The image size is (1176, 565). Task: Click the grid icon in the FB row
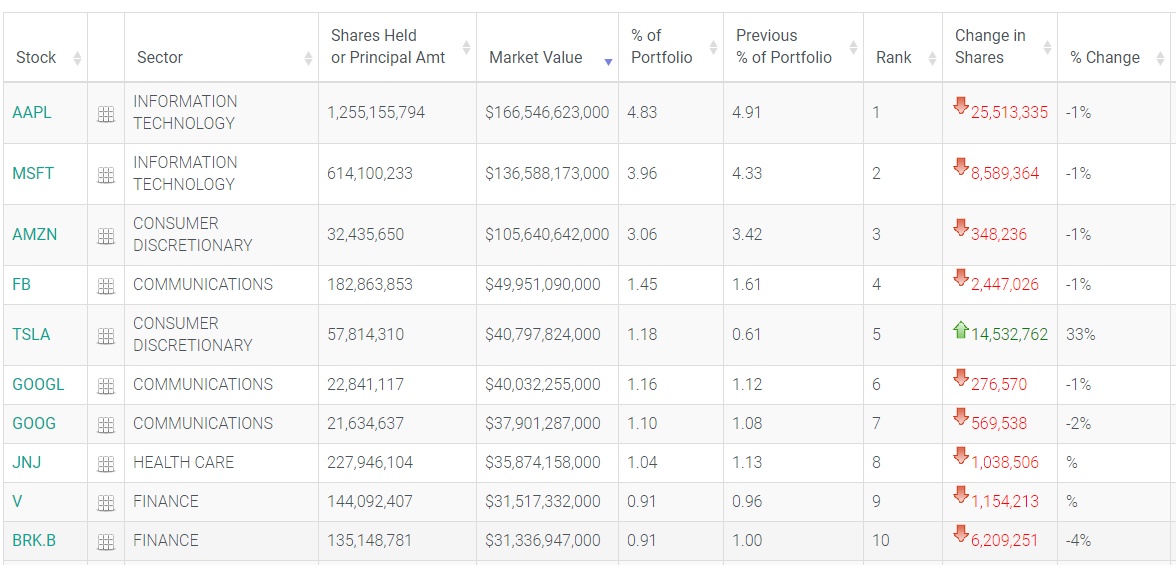(106, 286)
